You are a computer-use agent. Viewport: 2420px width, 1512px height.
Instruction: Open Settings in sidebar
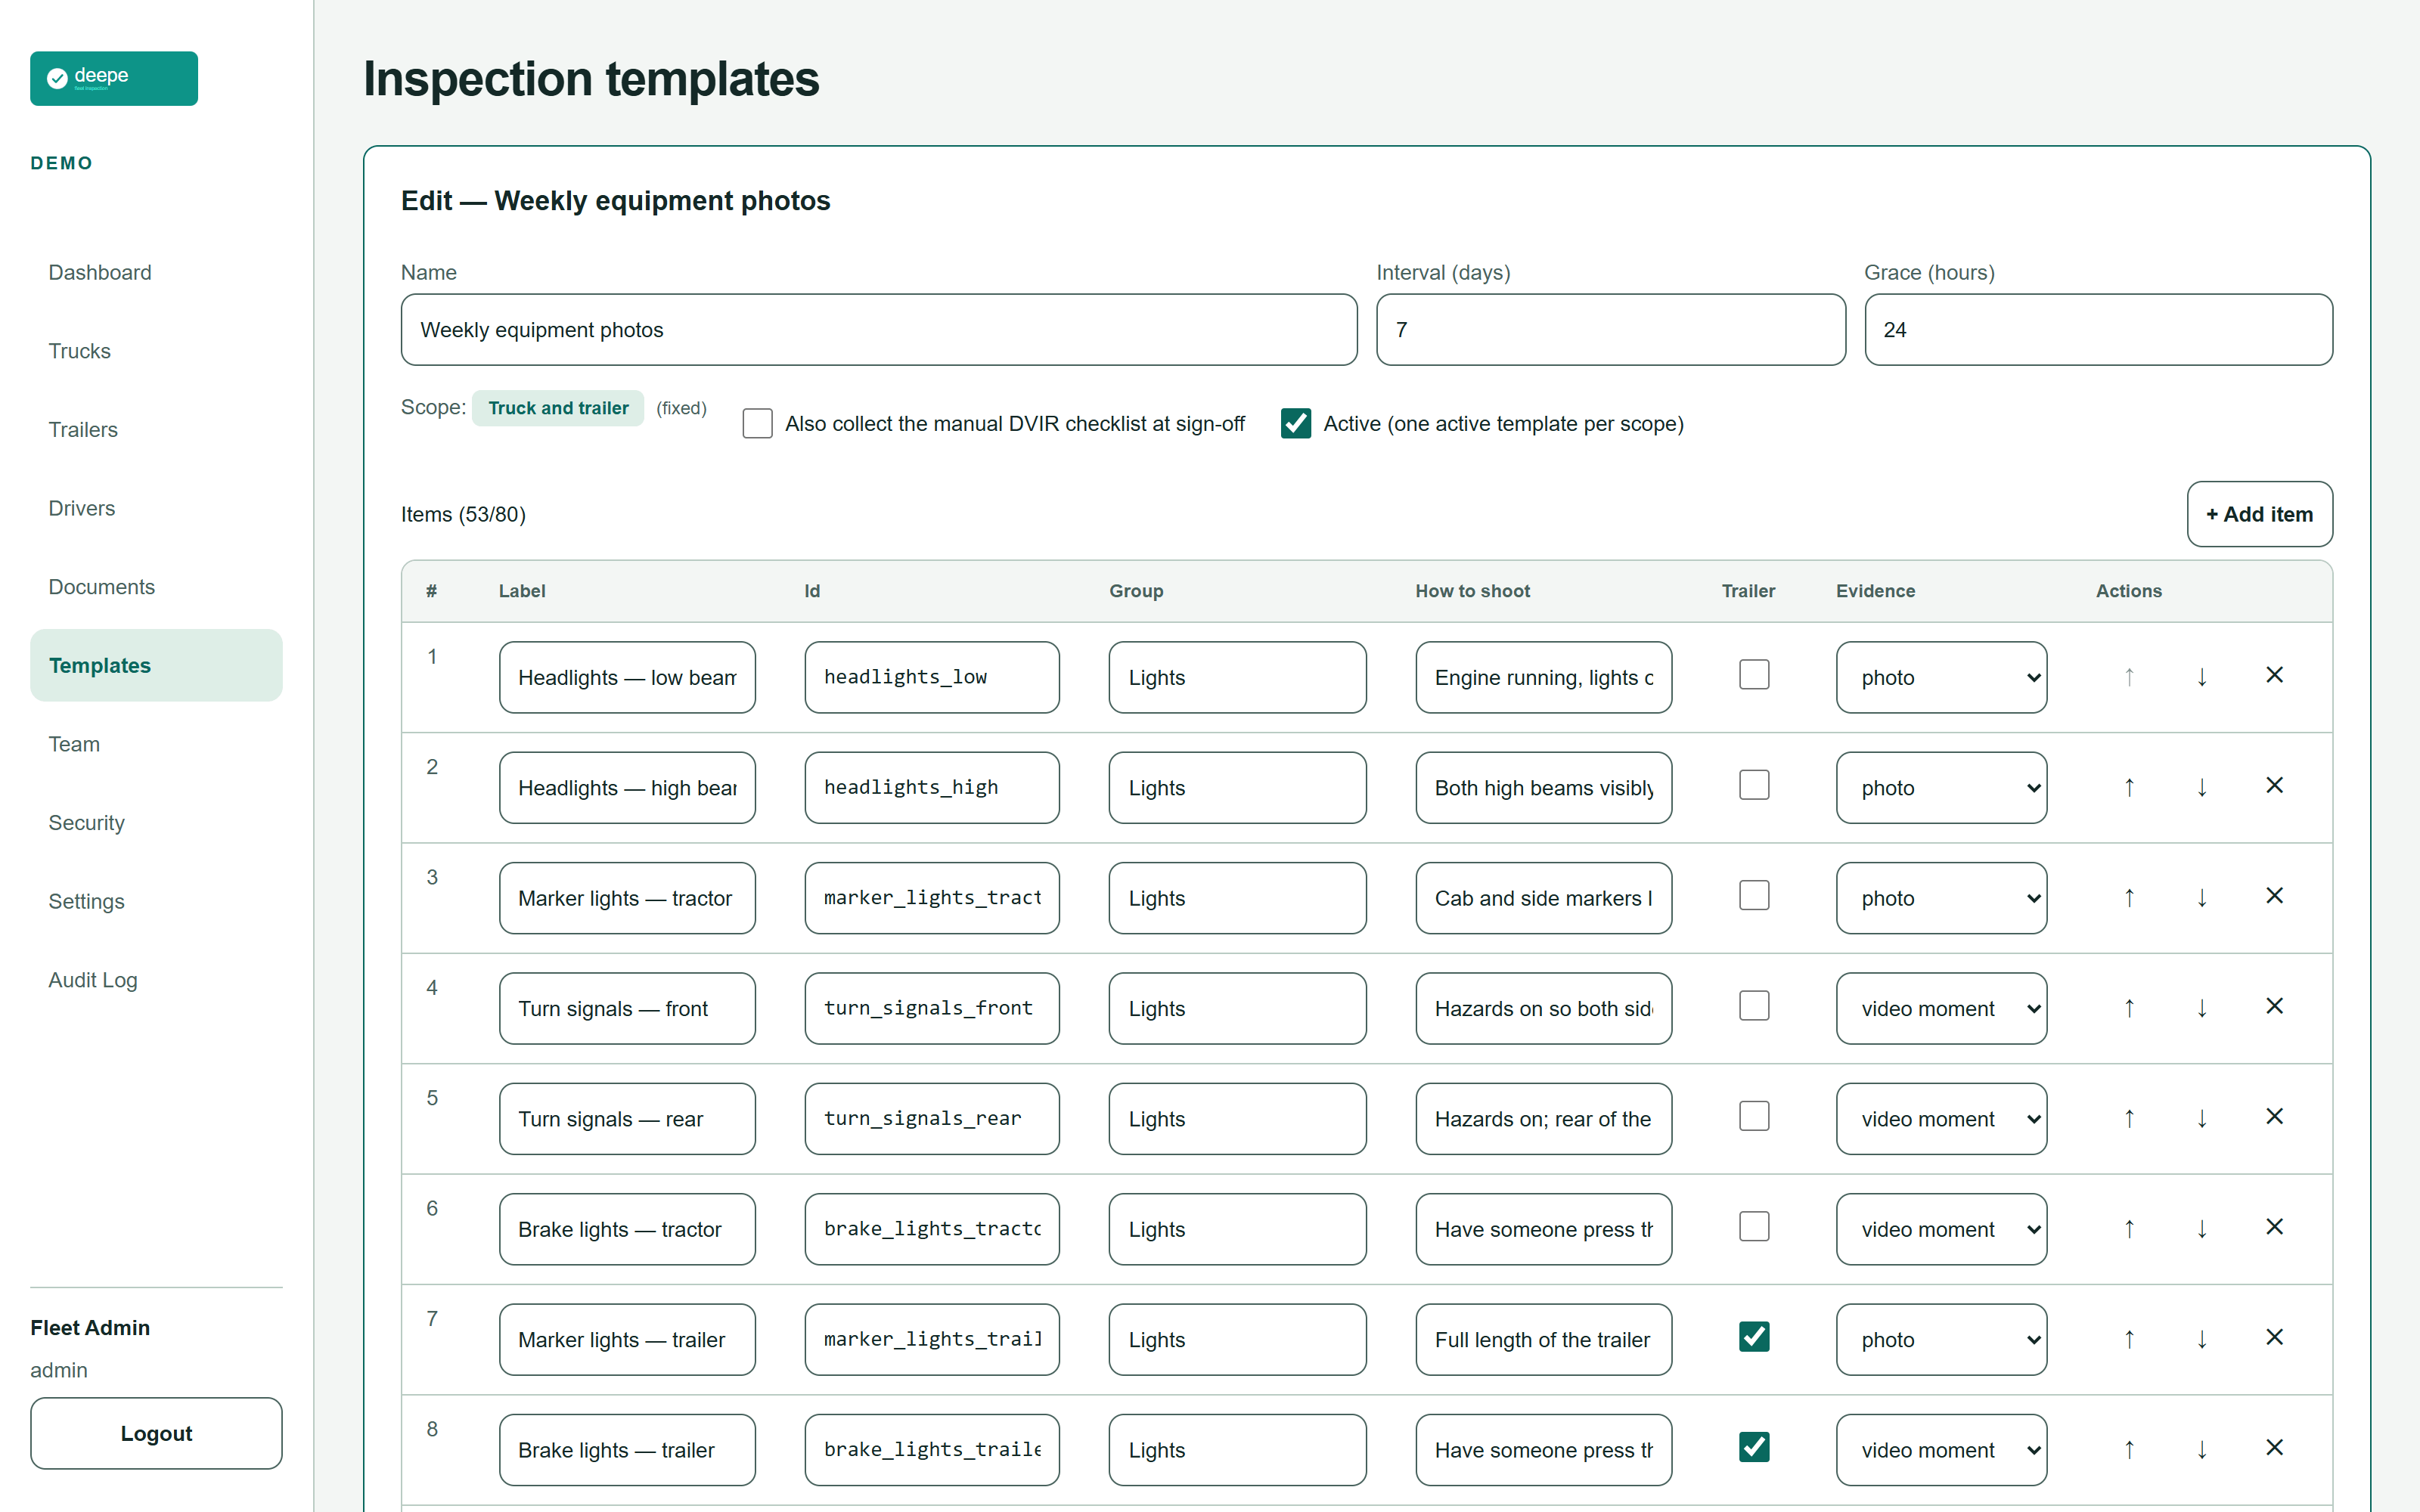[156, 901]
